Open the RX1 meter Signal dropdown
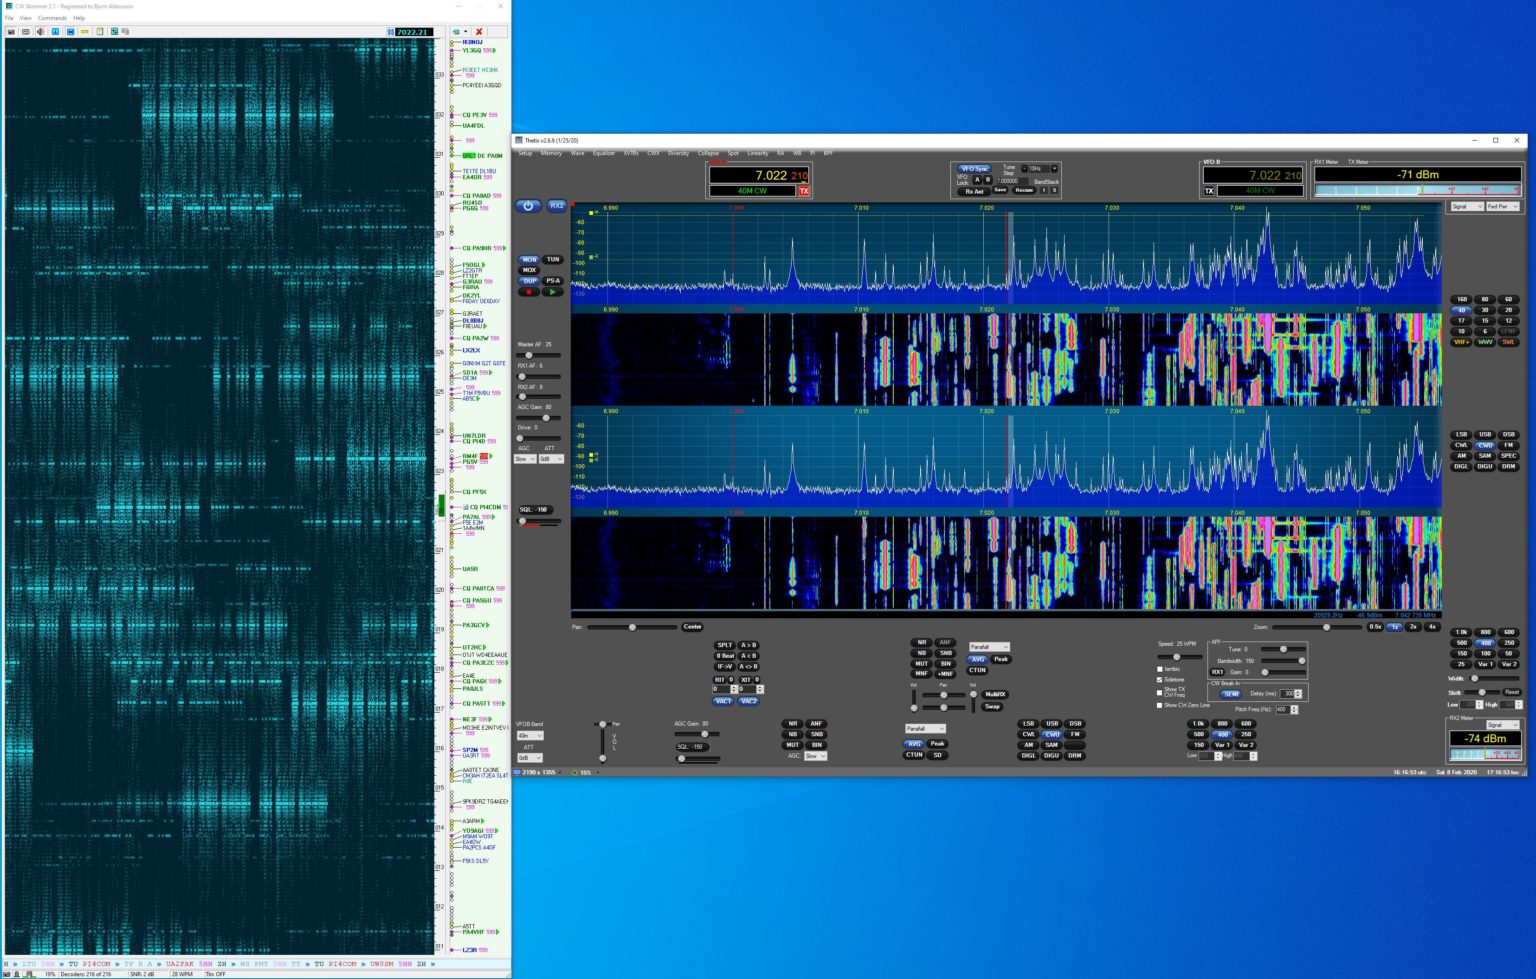 click(x=1465, y=207)
